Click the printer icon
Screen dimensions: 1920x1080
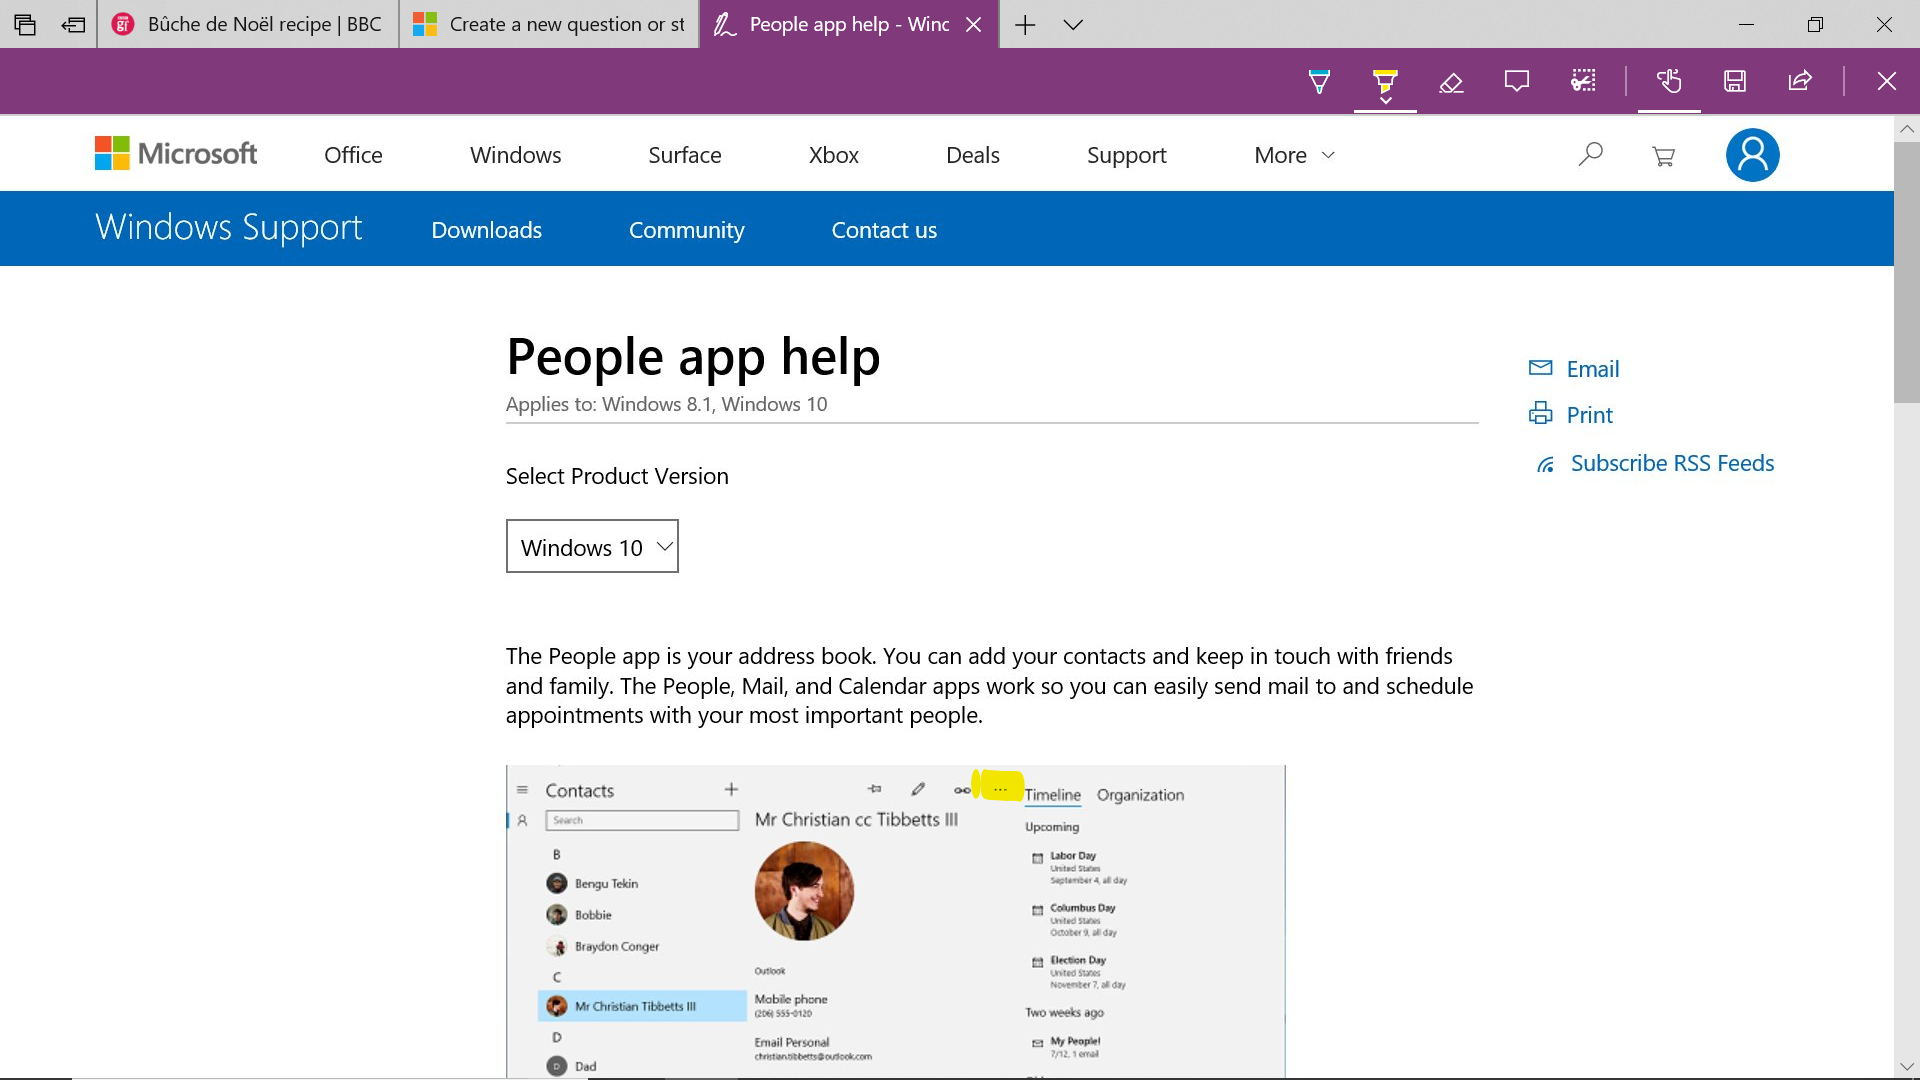1540,413
